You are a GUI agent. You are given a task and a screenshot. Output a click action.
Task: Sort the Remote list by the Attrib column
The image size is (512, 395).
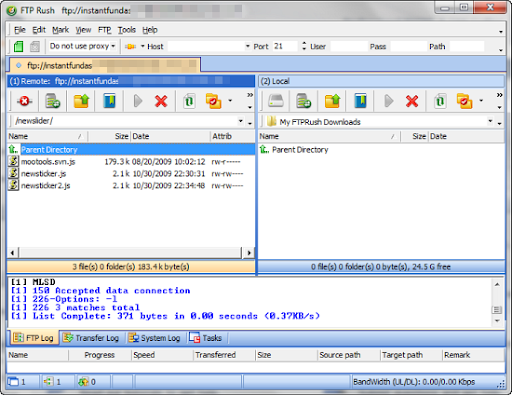pyautogui.click(x=232, y=136)
